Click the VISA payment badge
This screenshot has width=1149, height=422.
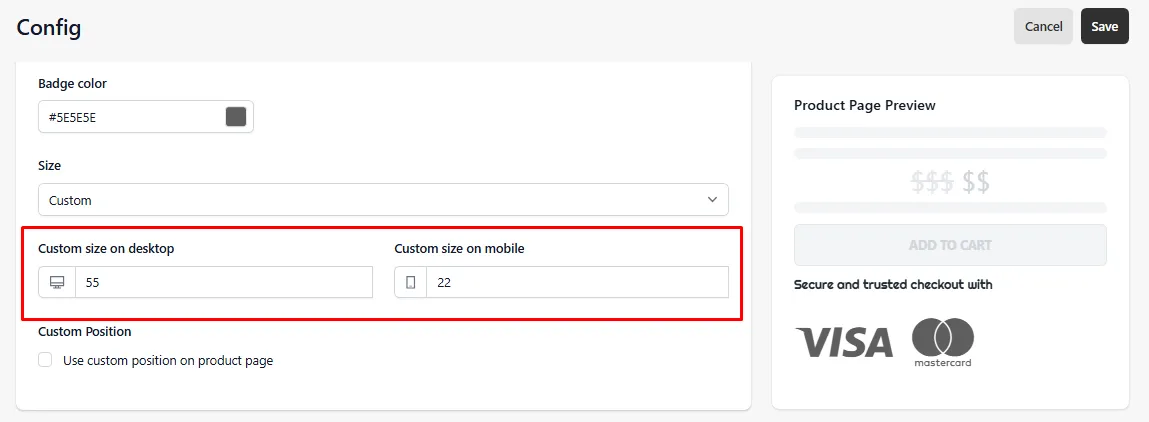click(843, 342)
